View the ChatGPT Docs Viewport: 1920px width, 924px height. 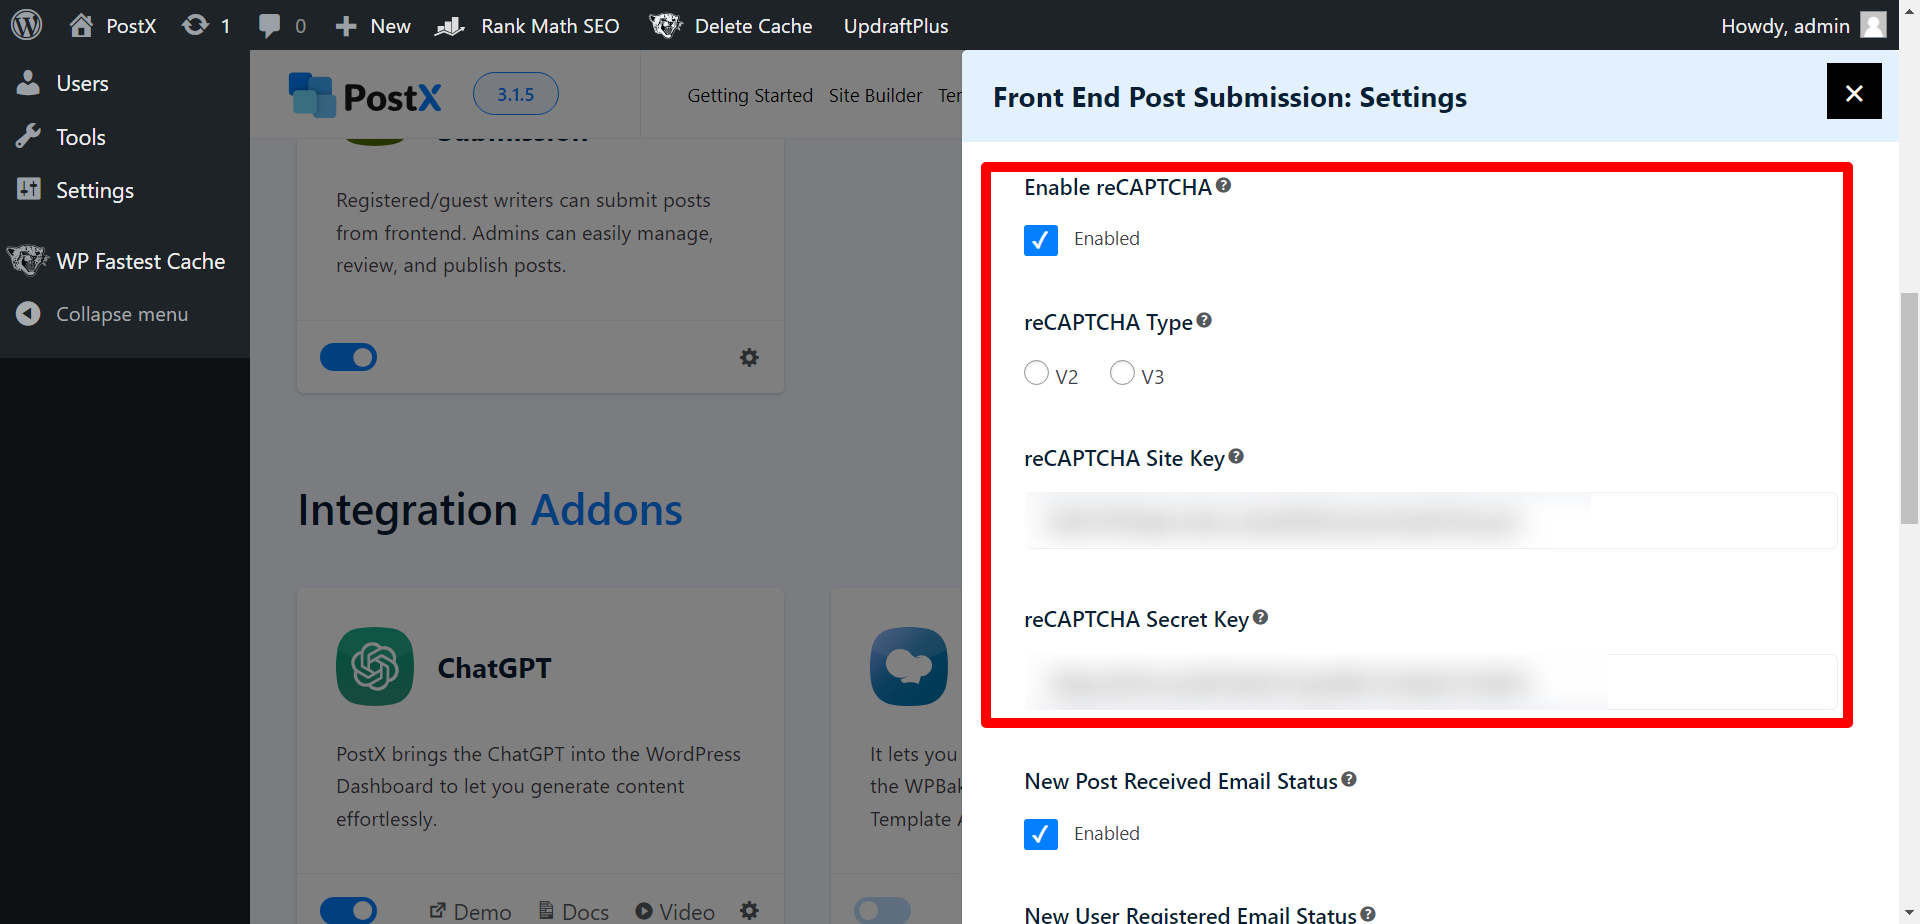573,910
